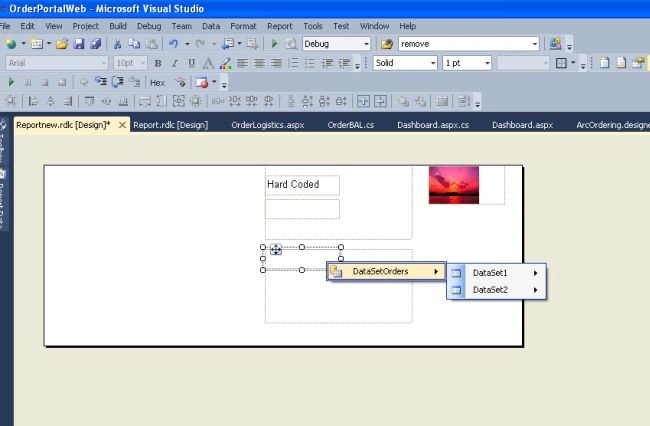Image resolution: width=650 pixels, height=426 pixels.
Task: Select the sunset image in report
Action: click(454, 185)
